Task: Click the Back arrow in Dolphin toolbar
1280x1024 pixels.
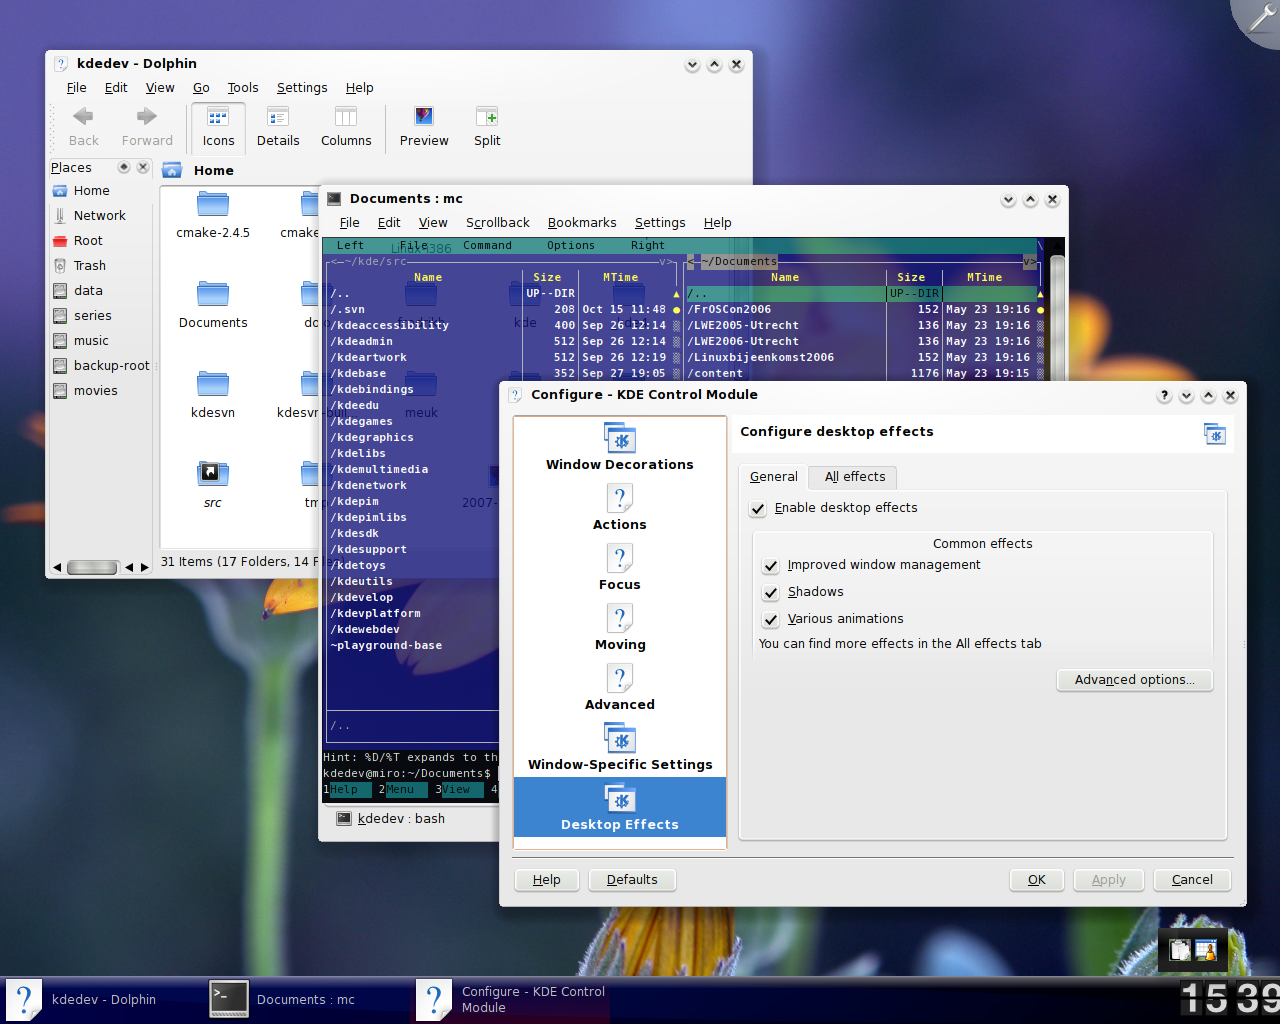Action: pos(83,127)
